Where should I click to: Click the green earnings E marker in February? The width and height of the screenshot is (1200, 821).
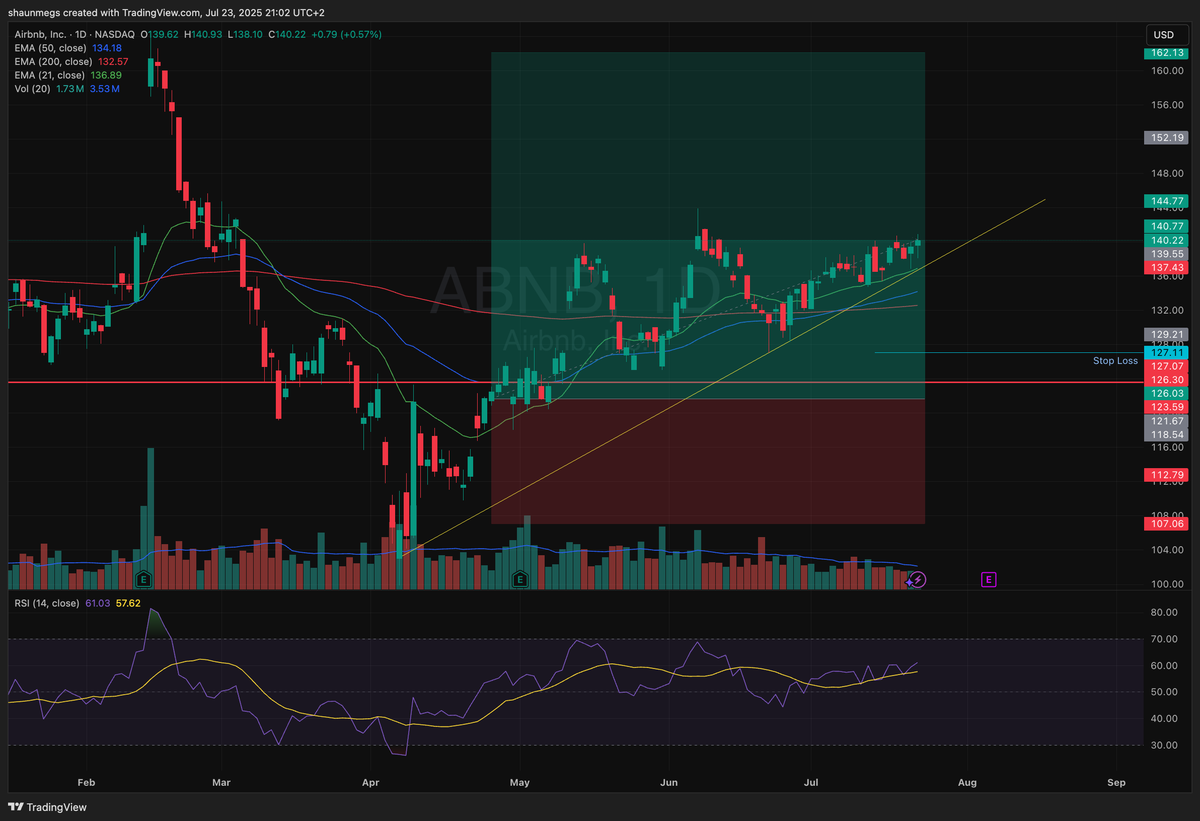pyautogui.click(x=144, y=579)
